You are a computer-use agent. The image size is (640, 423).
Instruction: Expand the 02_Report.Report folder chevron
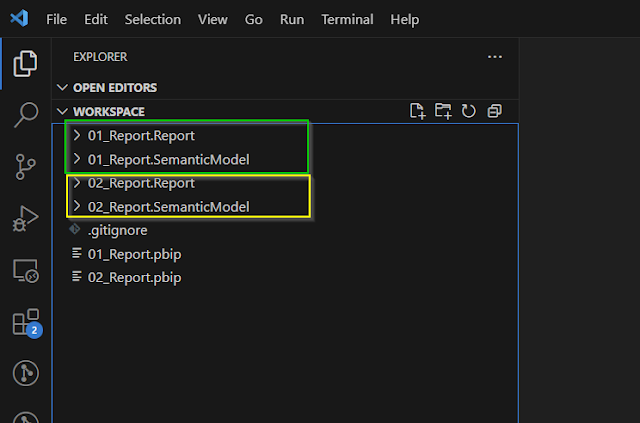(77, 183)
